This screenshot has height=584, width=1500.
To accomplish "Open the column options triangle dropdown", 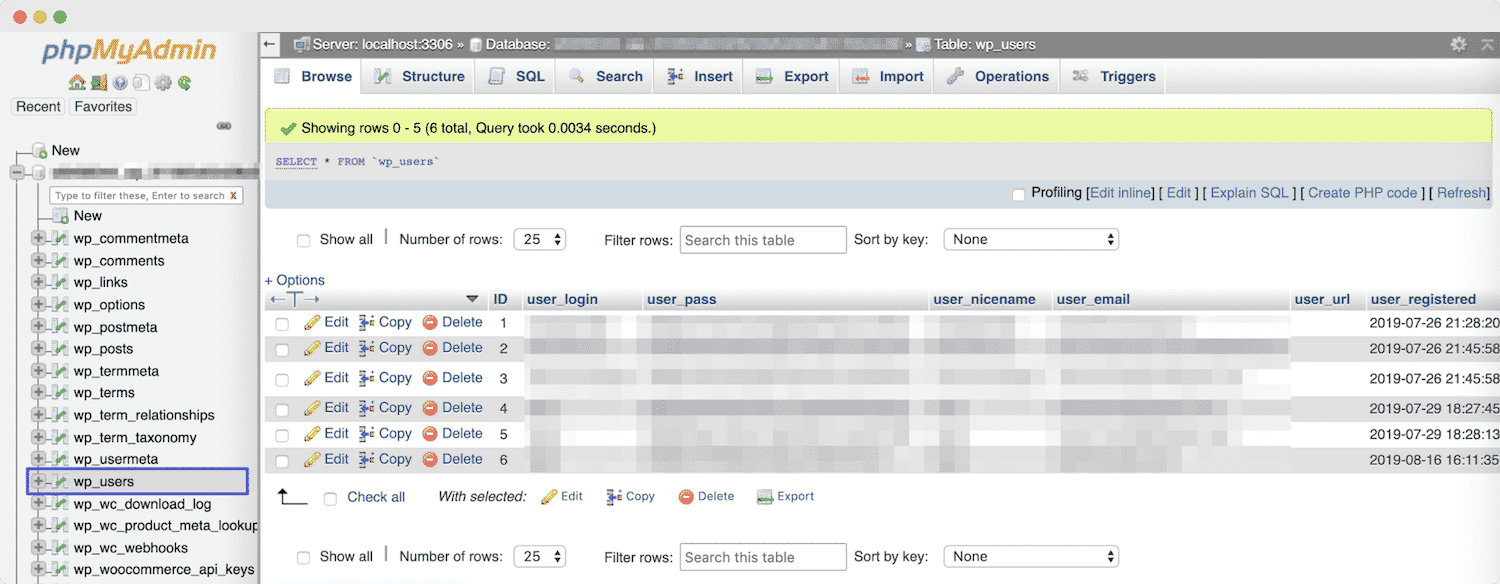I will [x=472, y=299].
